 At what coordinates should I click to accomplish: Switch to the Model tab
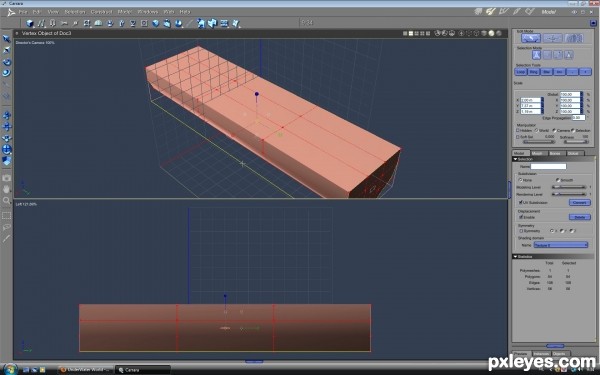pos(519,153)
